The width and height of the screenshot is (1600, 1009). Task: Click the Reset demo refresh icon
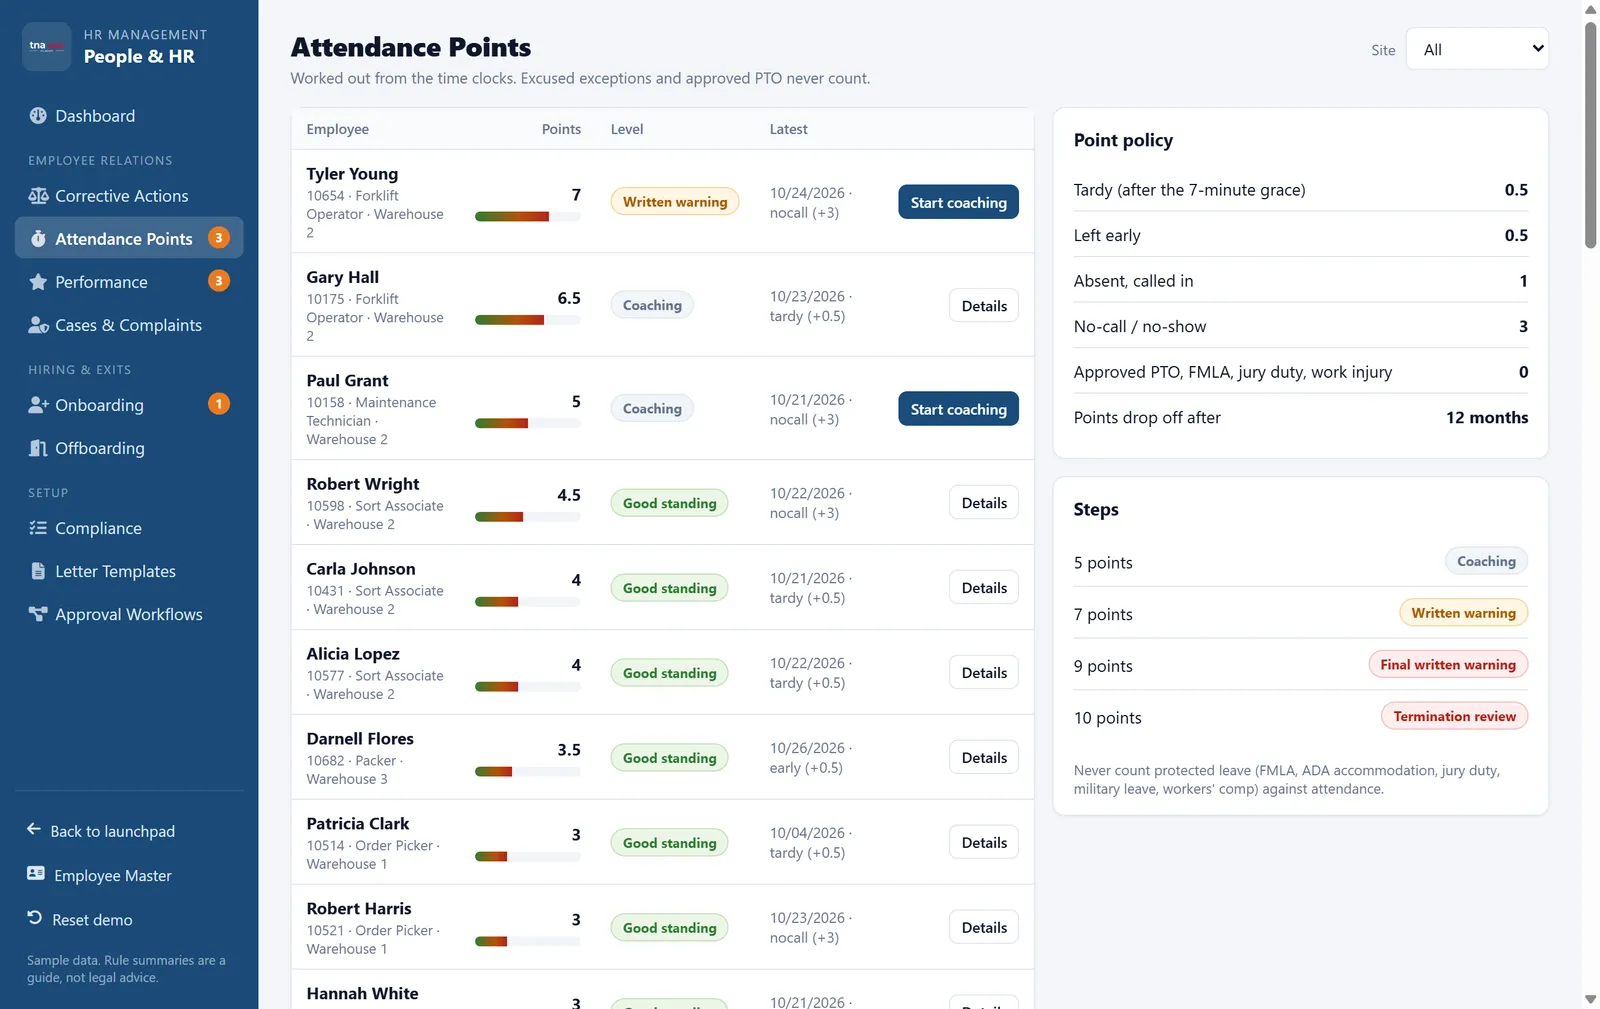pos(35,917)
